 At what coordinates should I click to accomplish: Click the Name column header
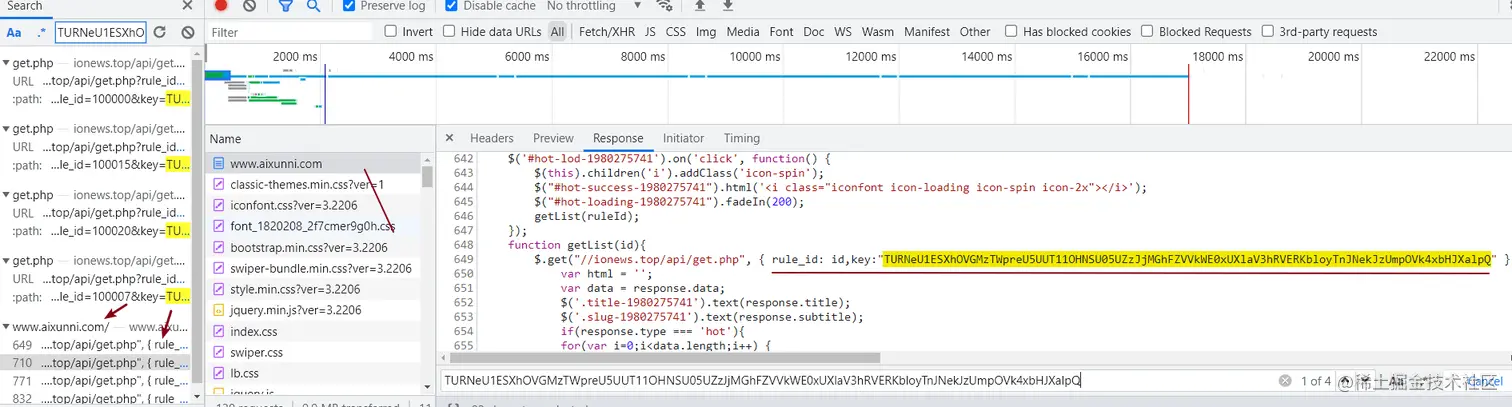[x=320, y=139]
